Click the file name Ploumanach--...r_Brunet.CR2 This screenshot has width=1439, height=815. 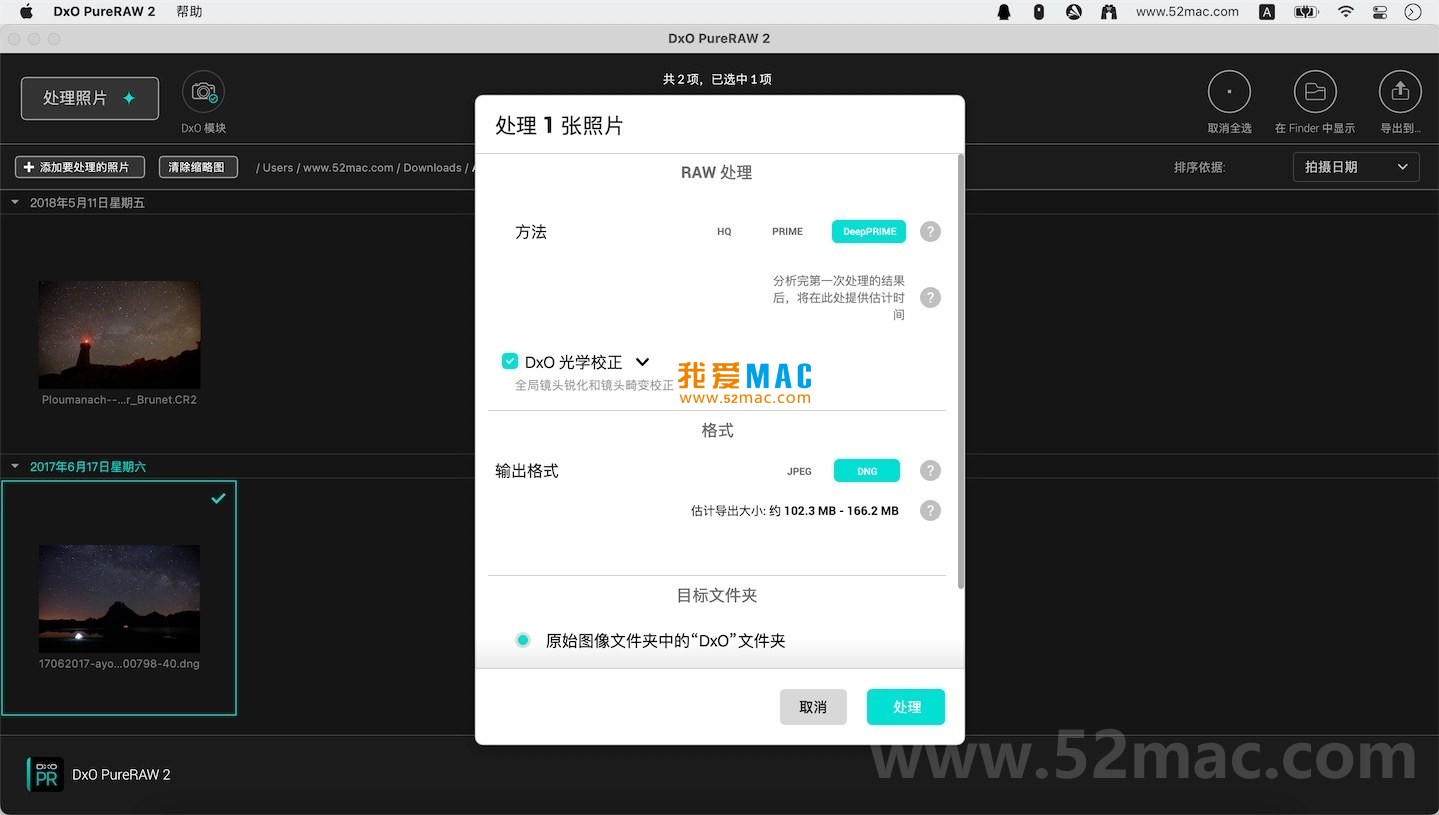click(x=119, y=400)
